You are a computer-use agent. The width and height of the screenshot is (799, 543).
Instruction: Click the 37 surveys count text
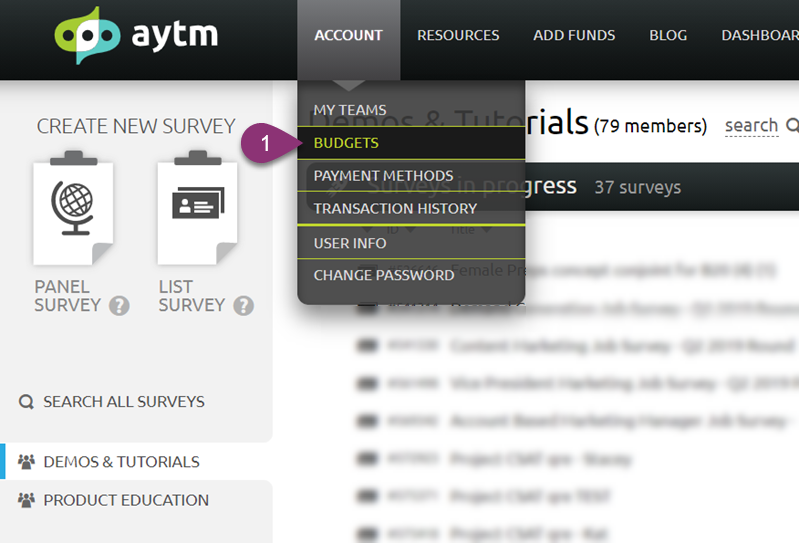pyautogui.click(x=637, y=187)
